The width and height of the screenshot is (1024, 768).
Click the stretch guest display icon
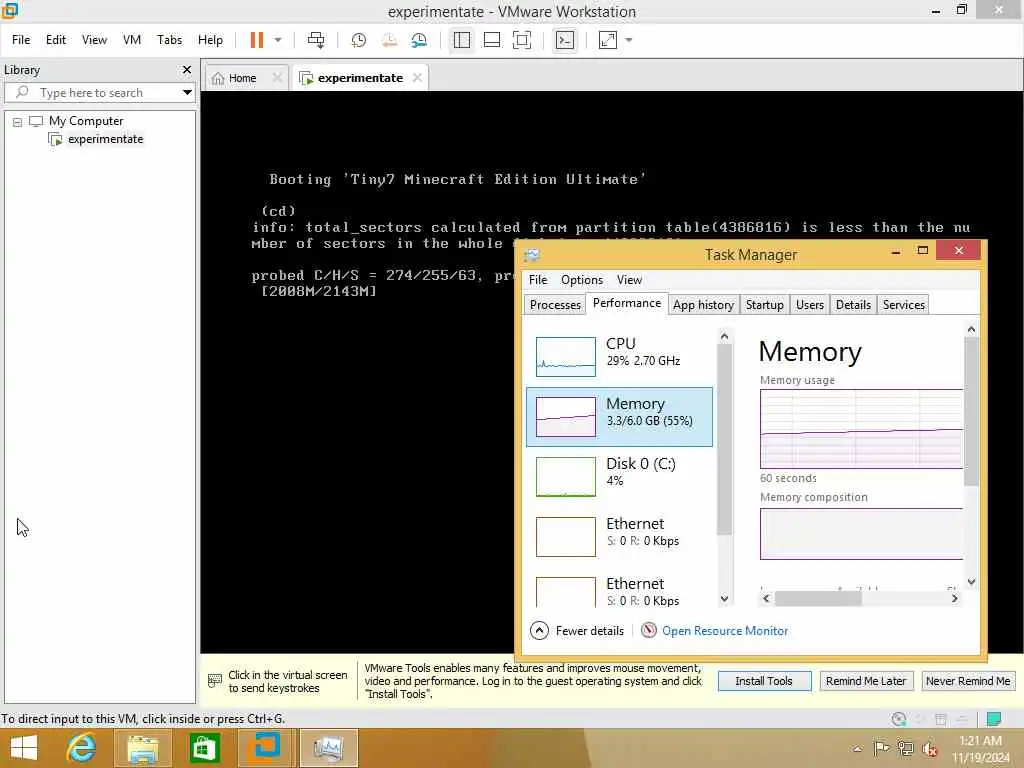[608, 40]
